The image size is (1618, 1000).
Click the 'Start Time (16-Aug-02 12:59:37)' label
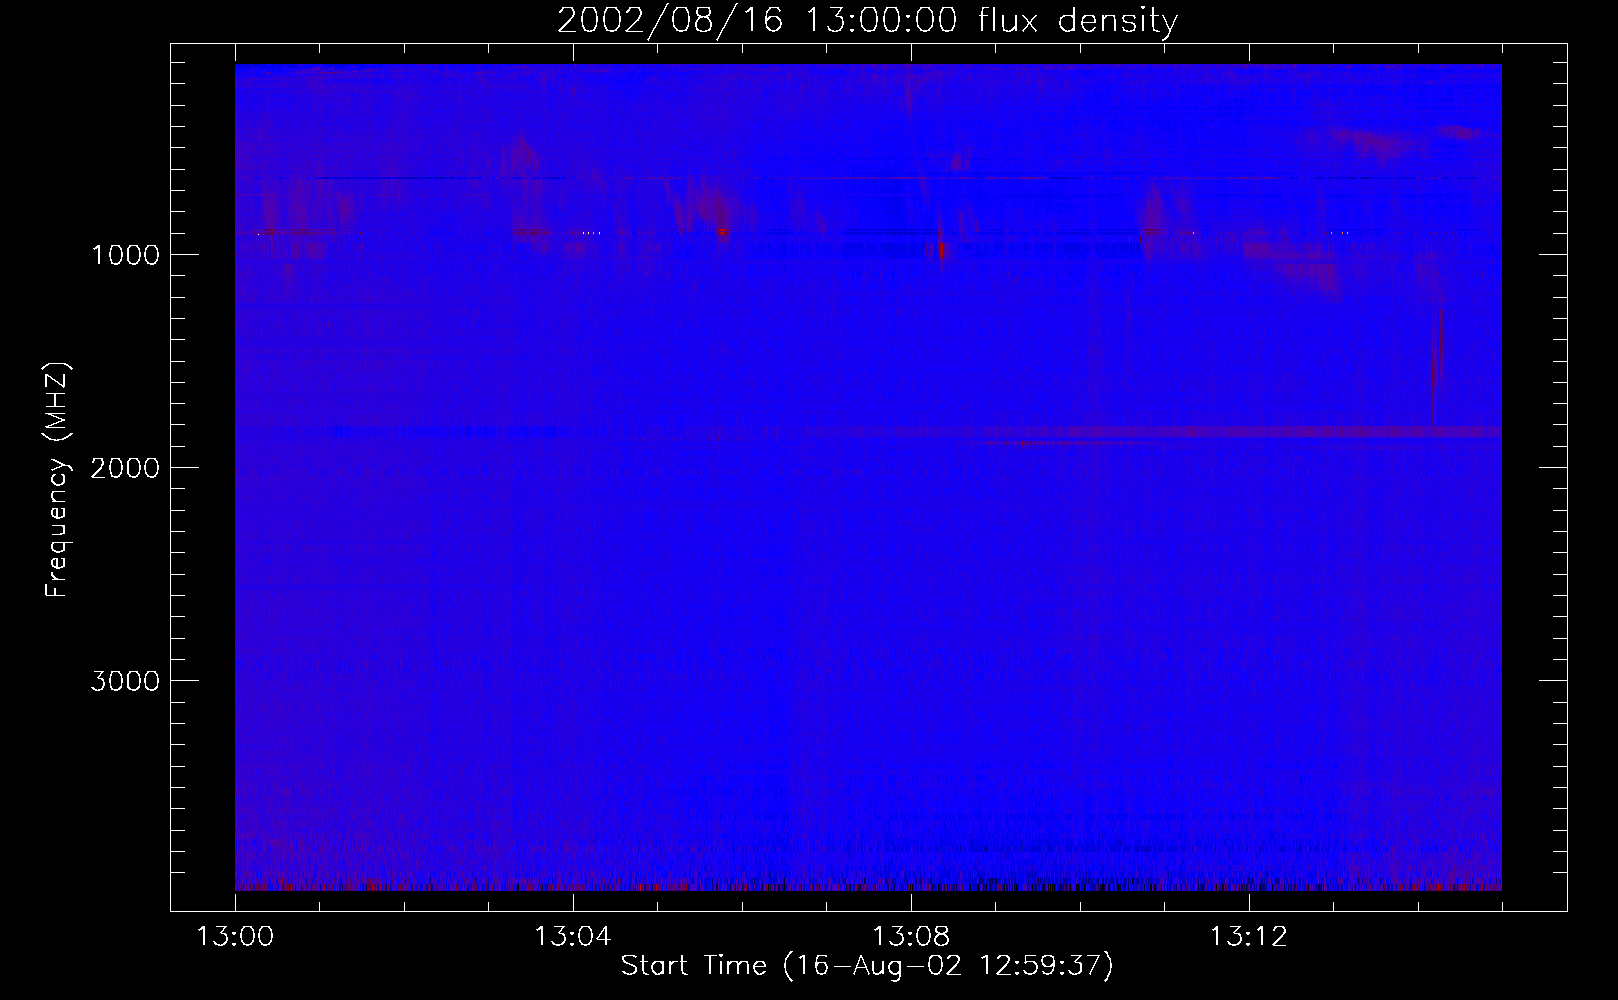pos(867,966)
